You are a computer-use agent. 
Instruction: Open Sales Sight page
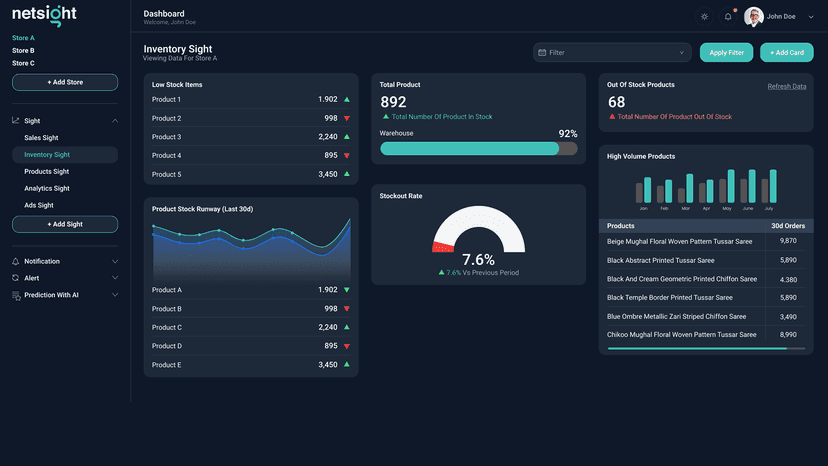point(41,138)
